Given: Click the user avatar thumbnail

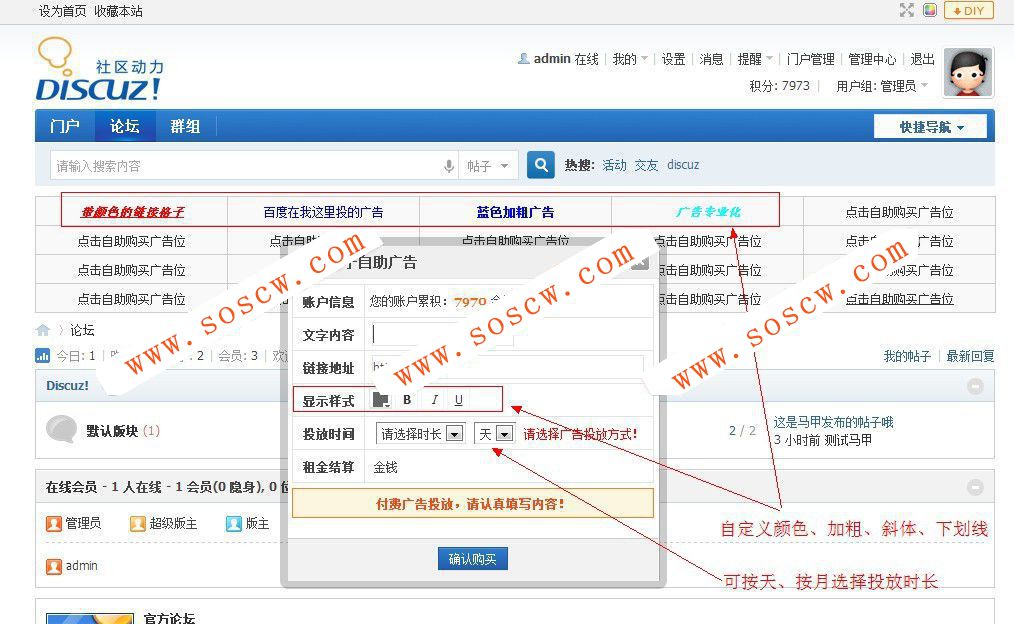Looking at the screenshot, I should pos(967,72).
